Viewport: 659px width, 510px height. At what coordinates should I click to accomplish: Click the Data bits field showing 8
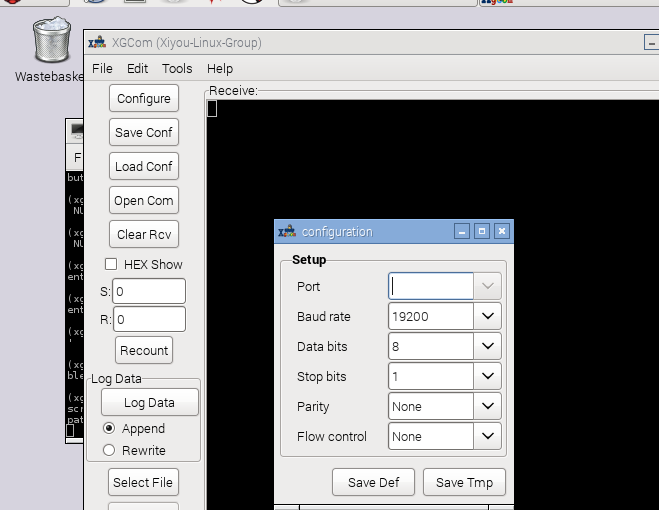click(431, 346)
